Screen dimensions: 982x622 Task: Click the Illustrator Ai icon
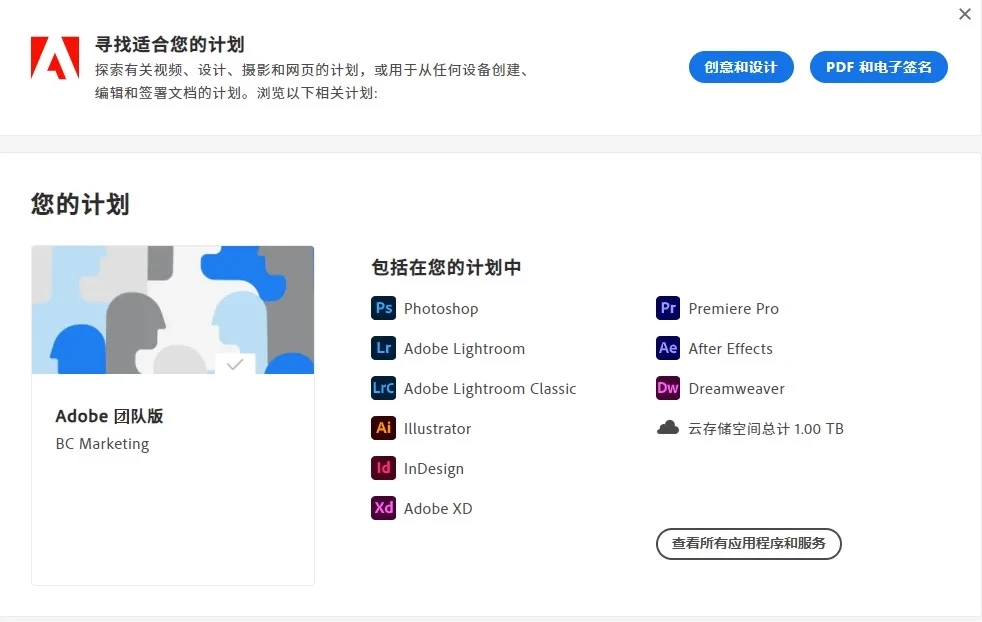[x=383, y=428]
